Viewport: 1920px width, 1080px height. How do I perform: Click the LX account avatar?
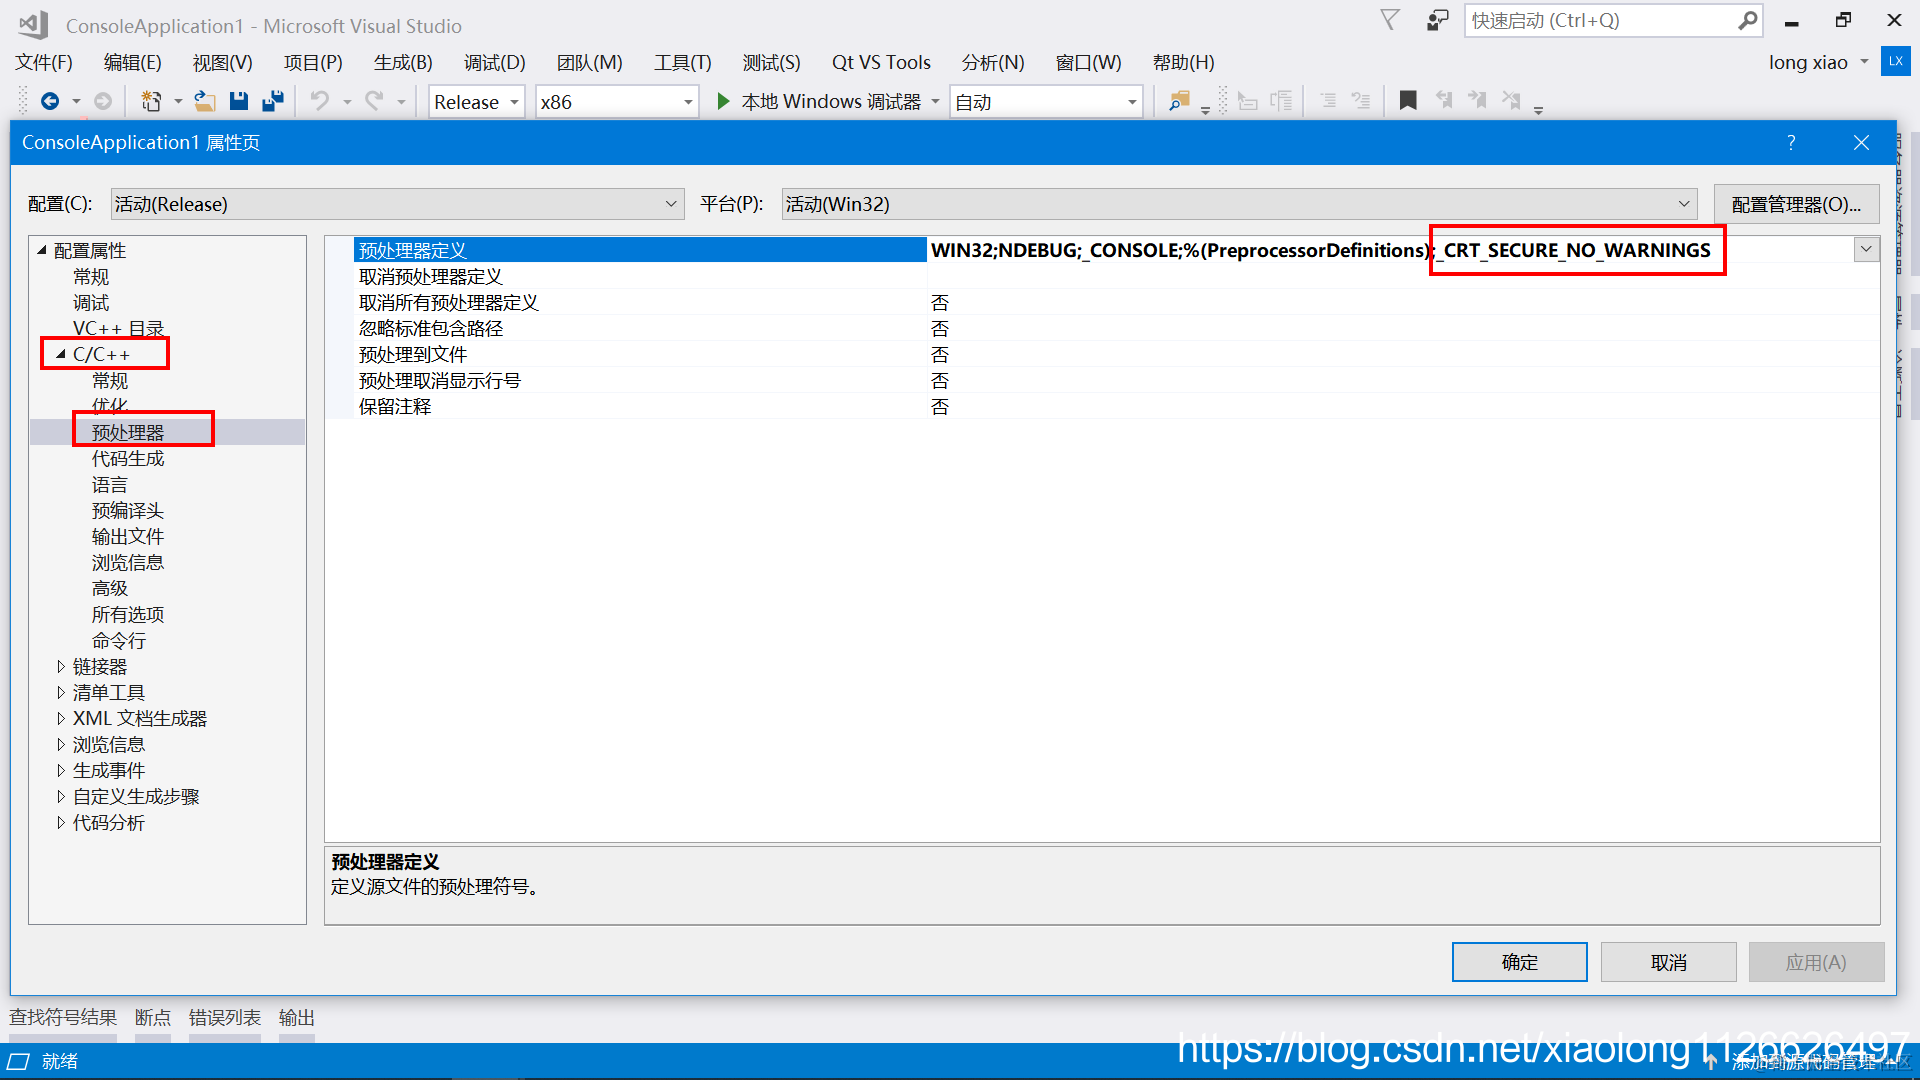[x=1895, y=61]
